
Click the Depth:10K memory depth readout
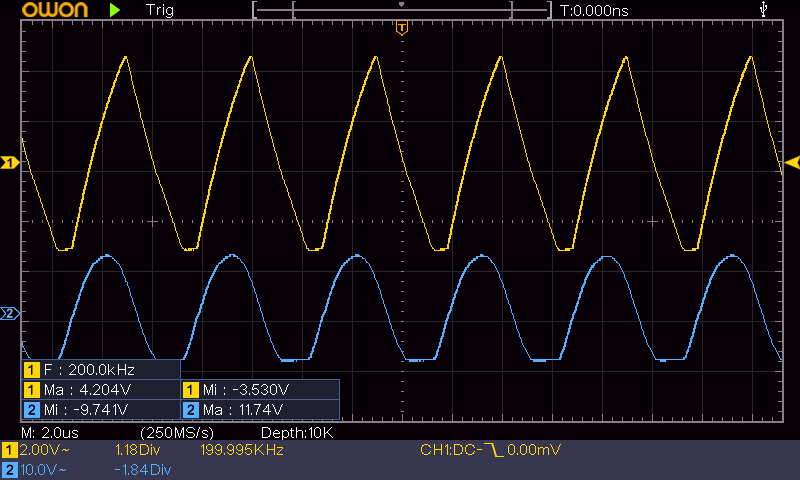[296, 433]
